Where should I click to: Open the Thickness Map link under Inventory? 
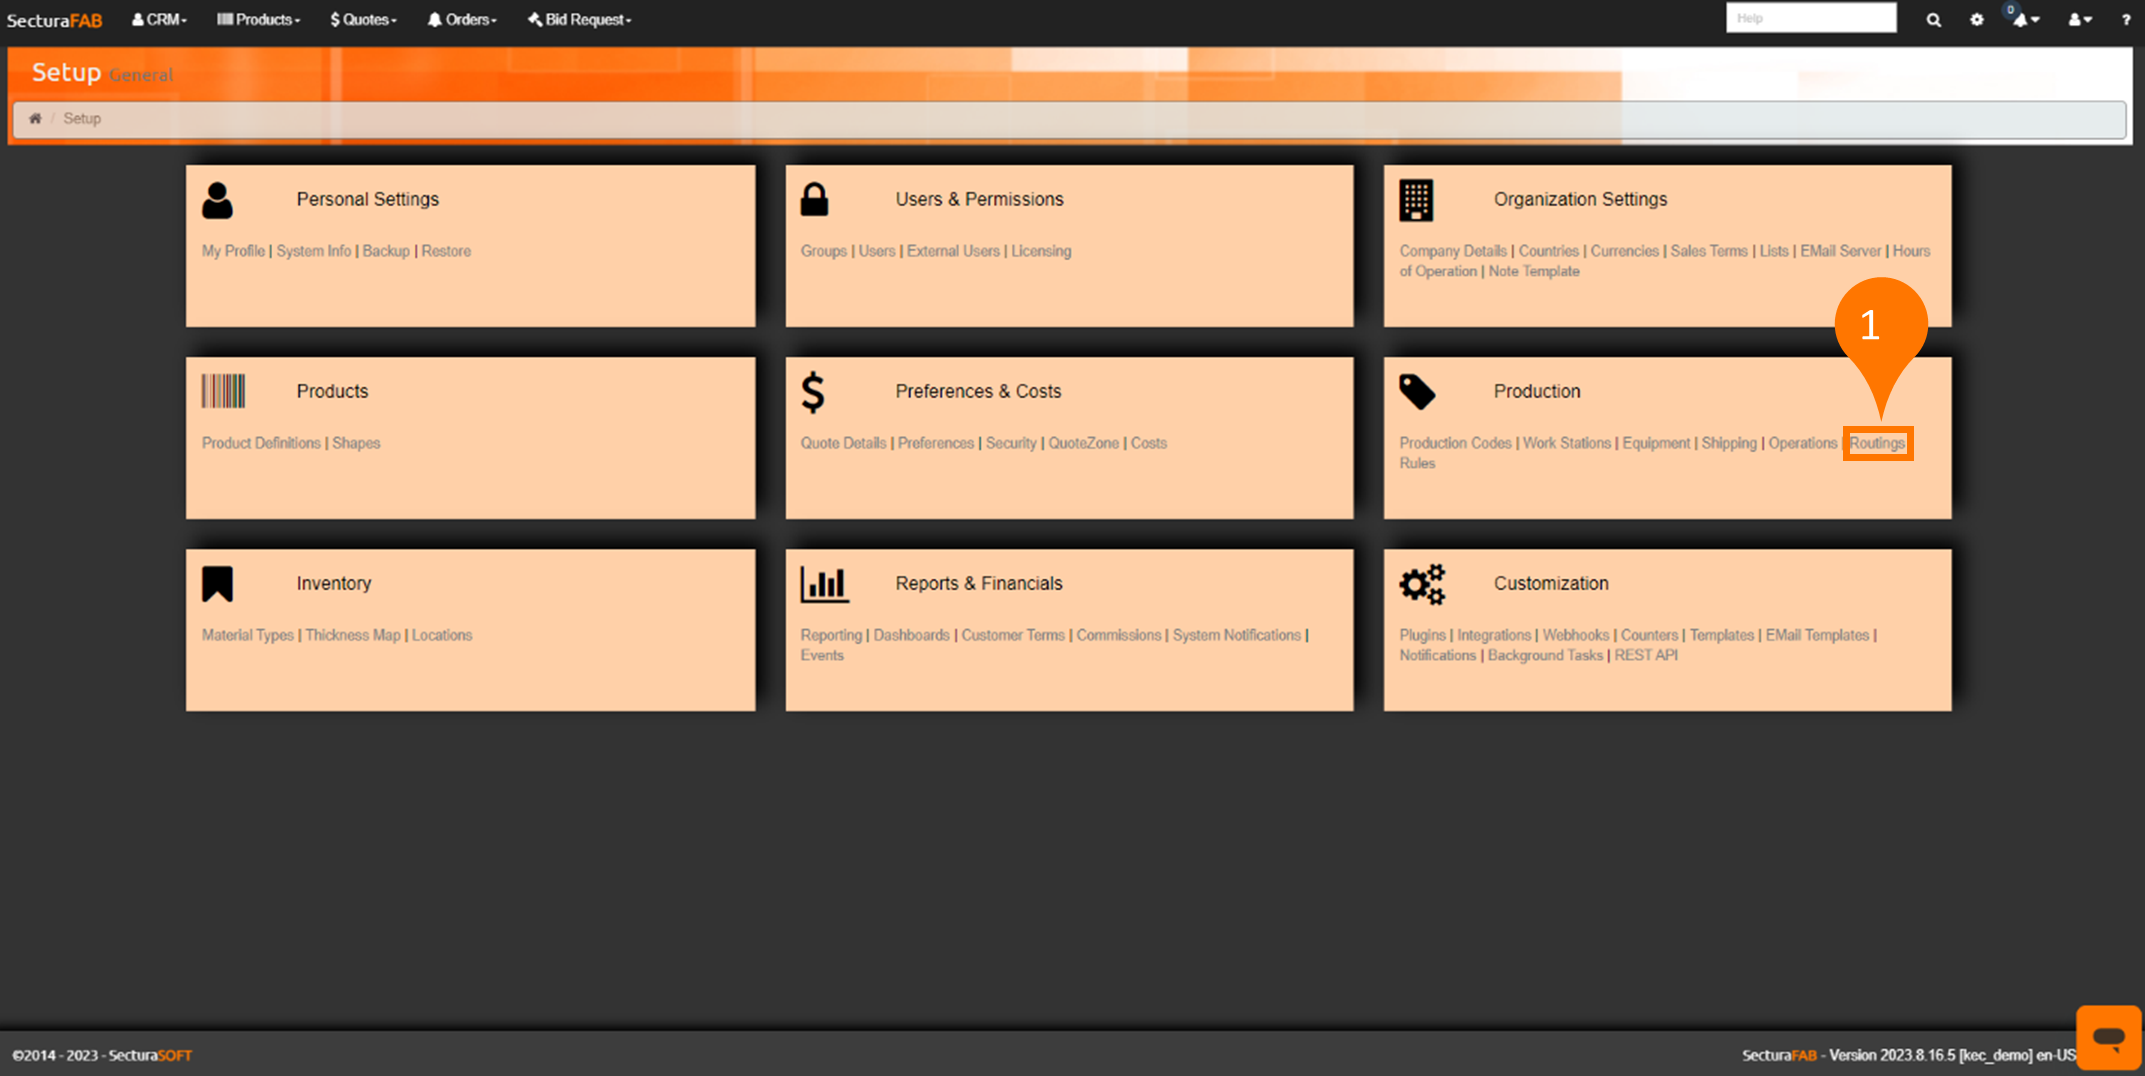pos(352,635)
